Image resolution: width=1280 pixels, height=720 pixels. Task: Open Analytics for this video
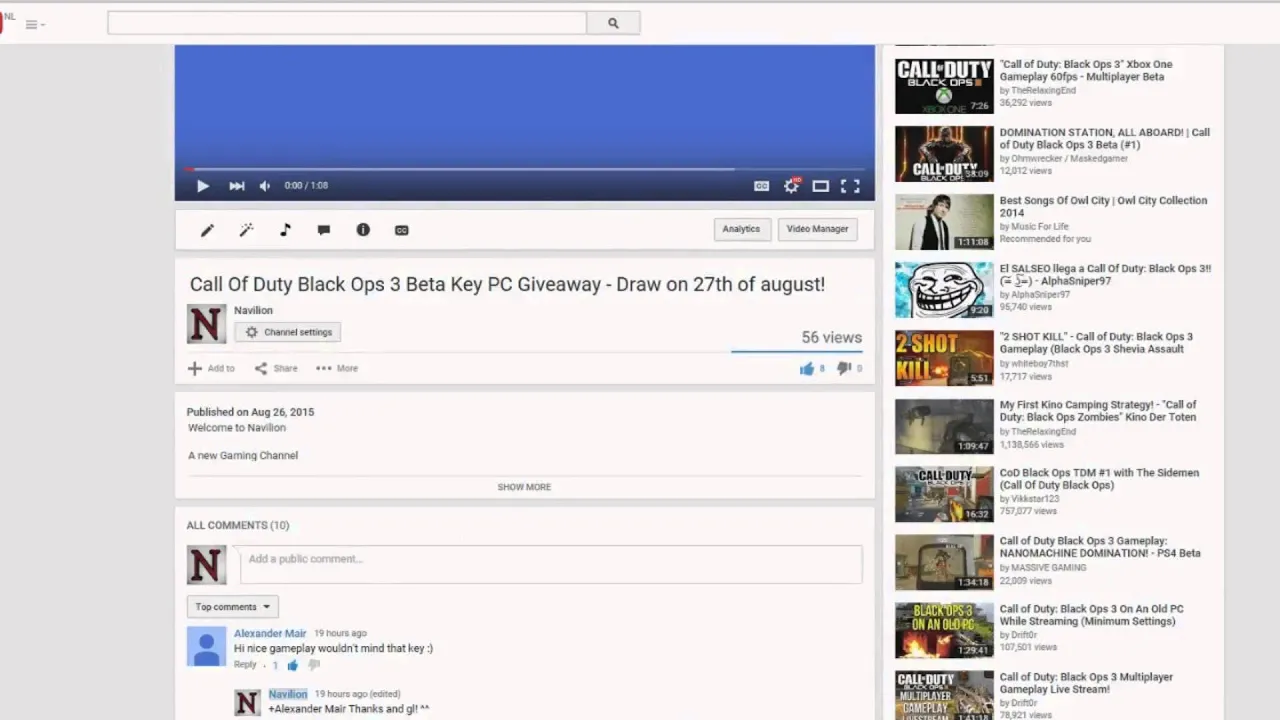coord(741,229)
